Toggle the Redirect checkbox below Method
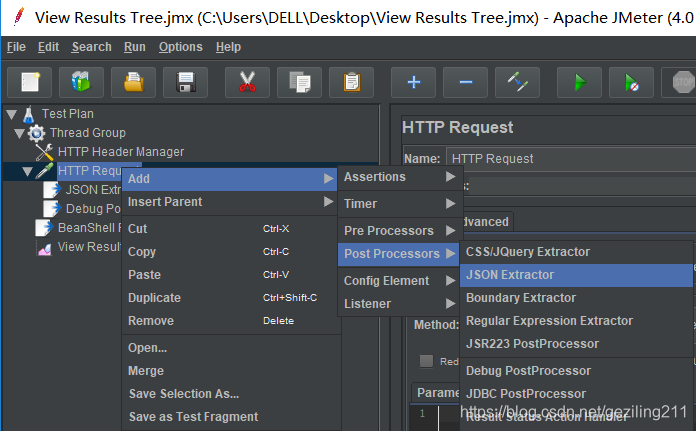The width and height of the screenshot is (696, 431). coord(426,361)
